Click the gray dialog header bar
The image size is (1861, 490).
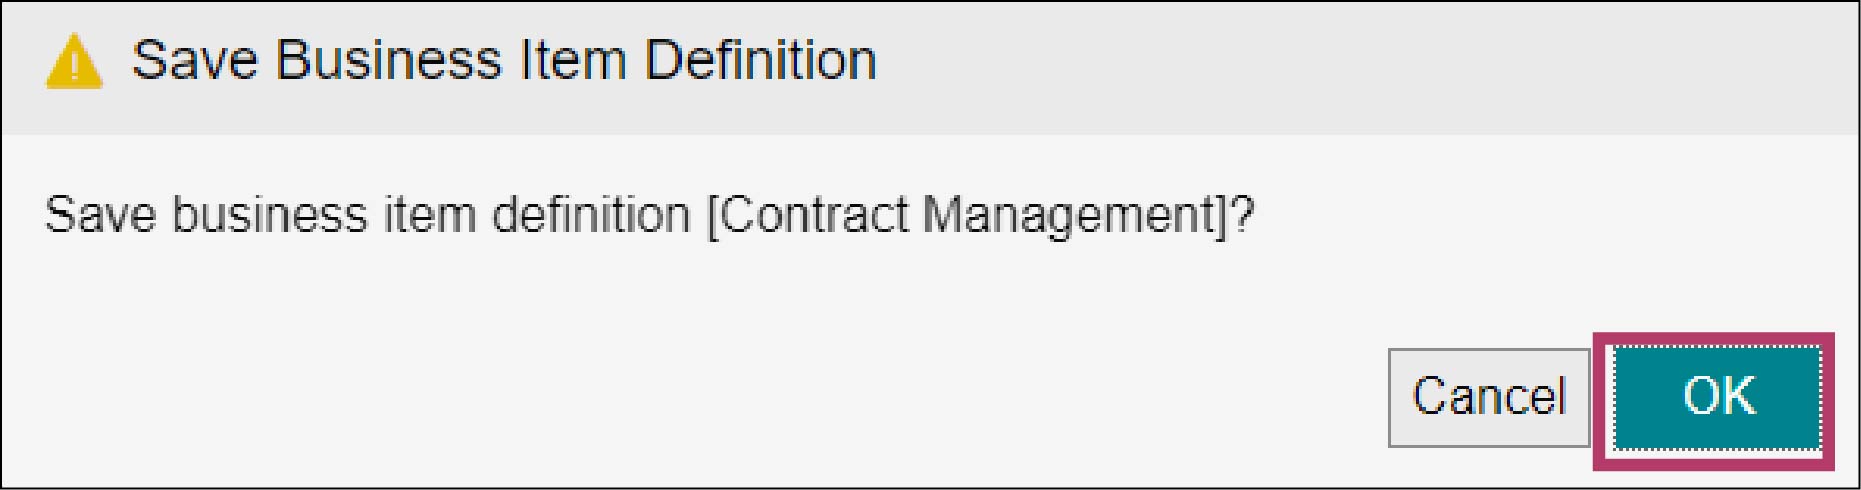pos(930,68)
